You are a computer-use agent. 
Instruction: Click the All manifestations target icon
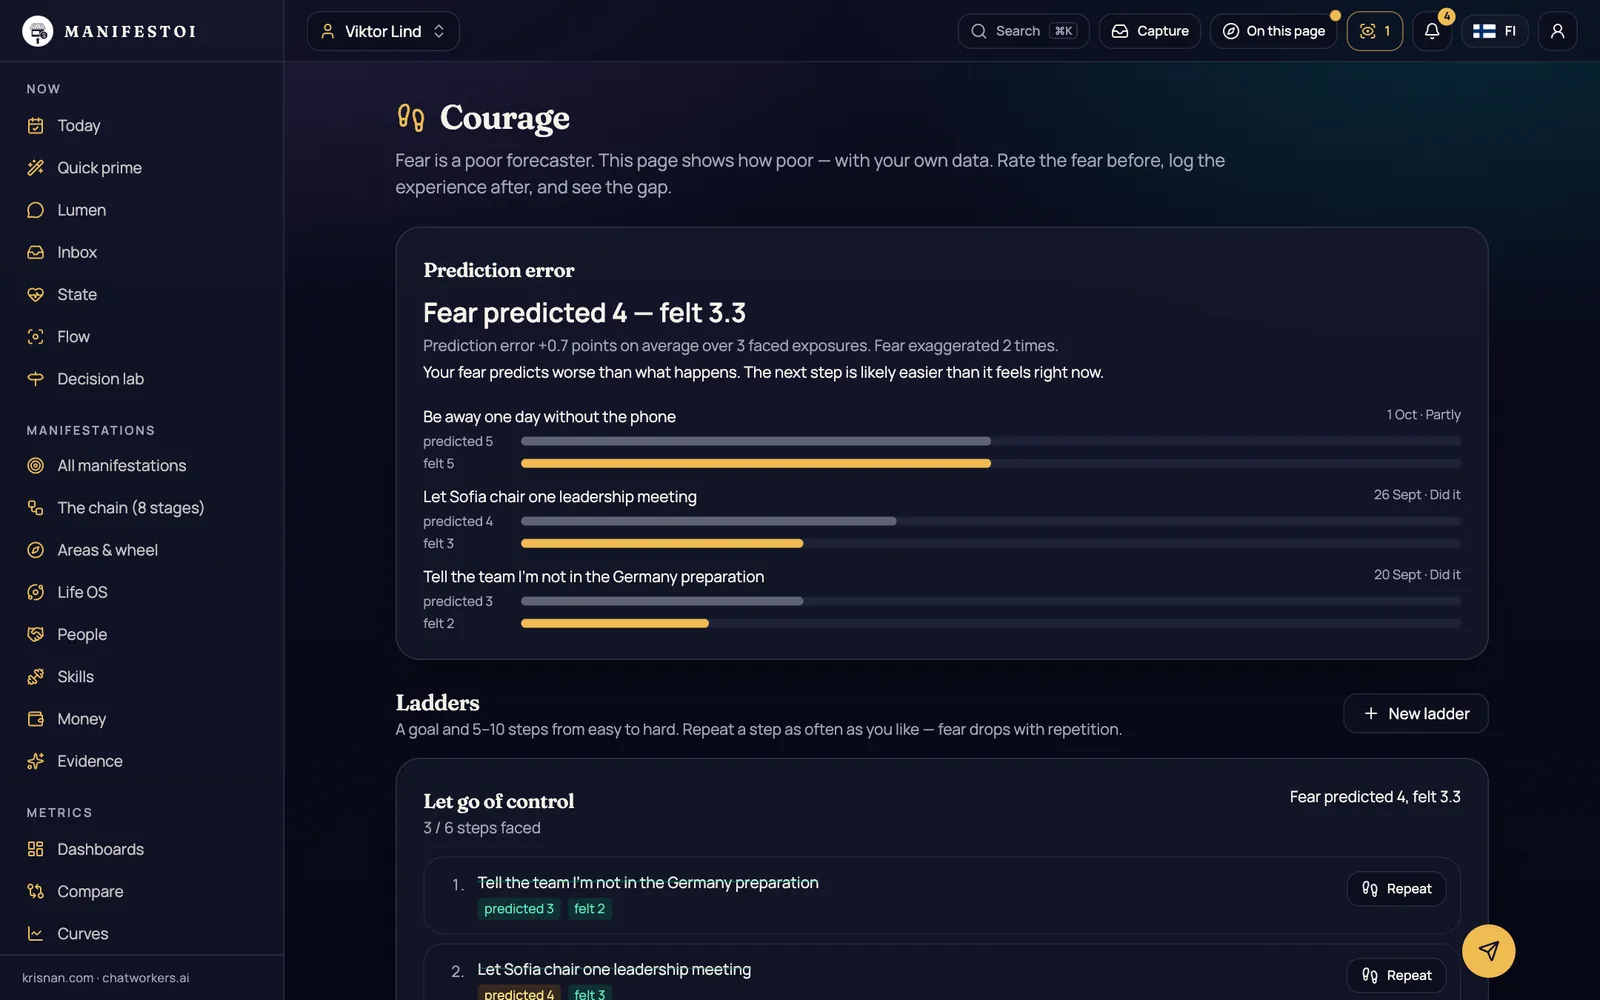(36, 466)
